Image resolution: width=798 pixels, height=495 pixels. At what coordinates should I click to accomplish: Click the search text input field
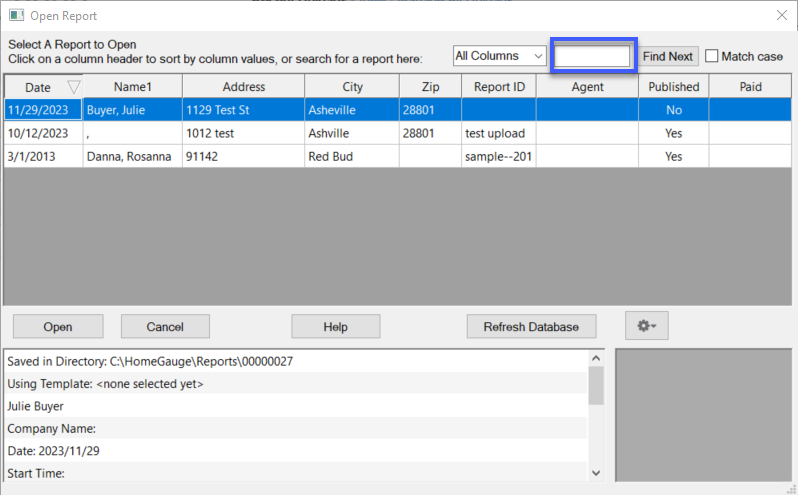point(593,57)
